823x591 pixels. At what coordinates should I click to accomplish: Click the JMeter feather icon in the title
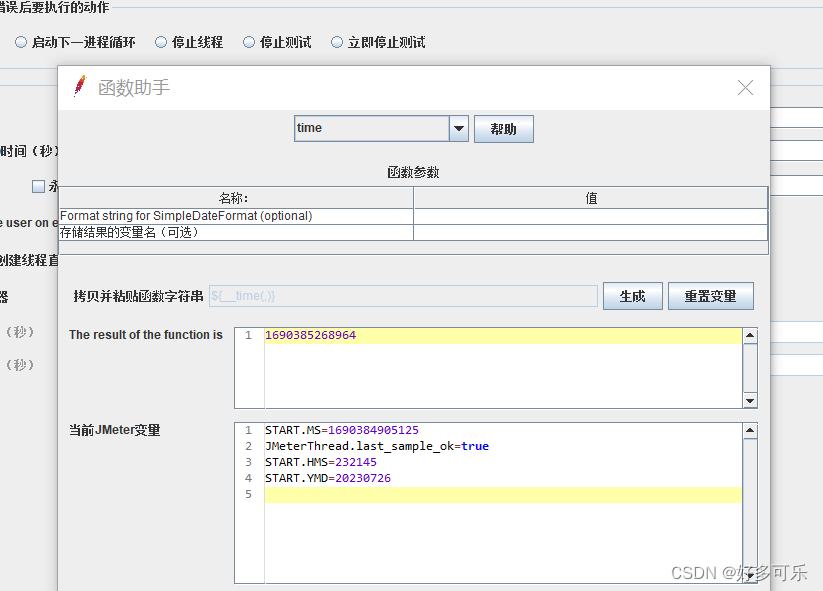[x=80, y=87]
